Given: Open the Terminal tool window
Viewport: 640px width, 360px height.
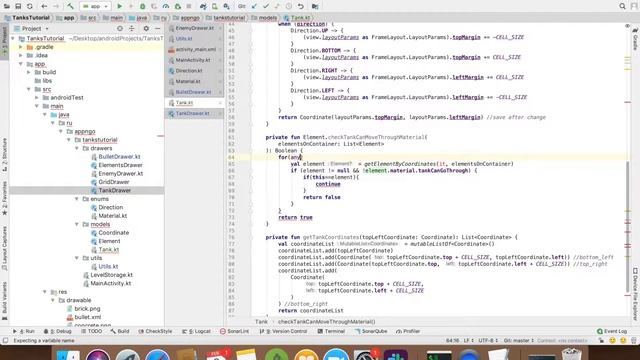Looking at the screenshot, I should [331, 331].
